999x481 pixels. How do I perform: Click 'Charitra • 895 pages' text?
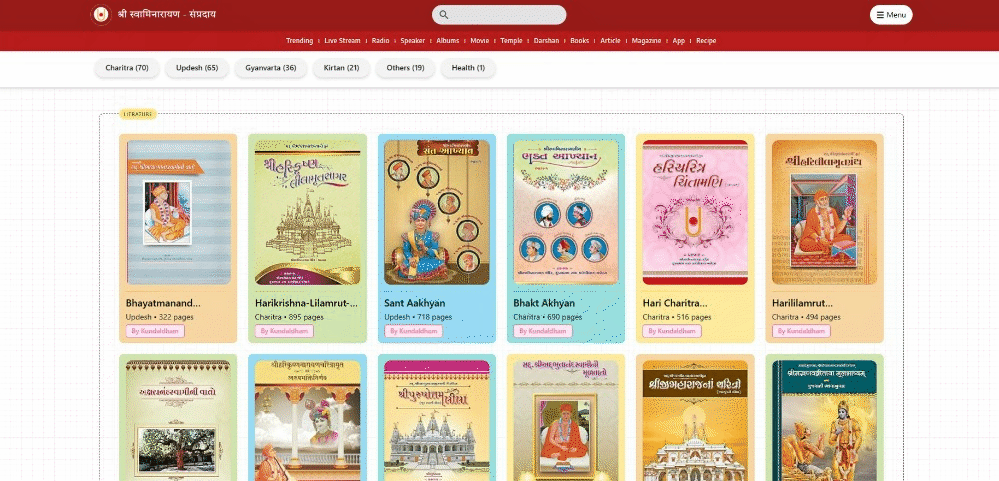(x=291, y=317)
